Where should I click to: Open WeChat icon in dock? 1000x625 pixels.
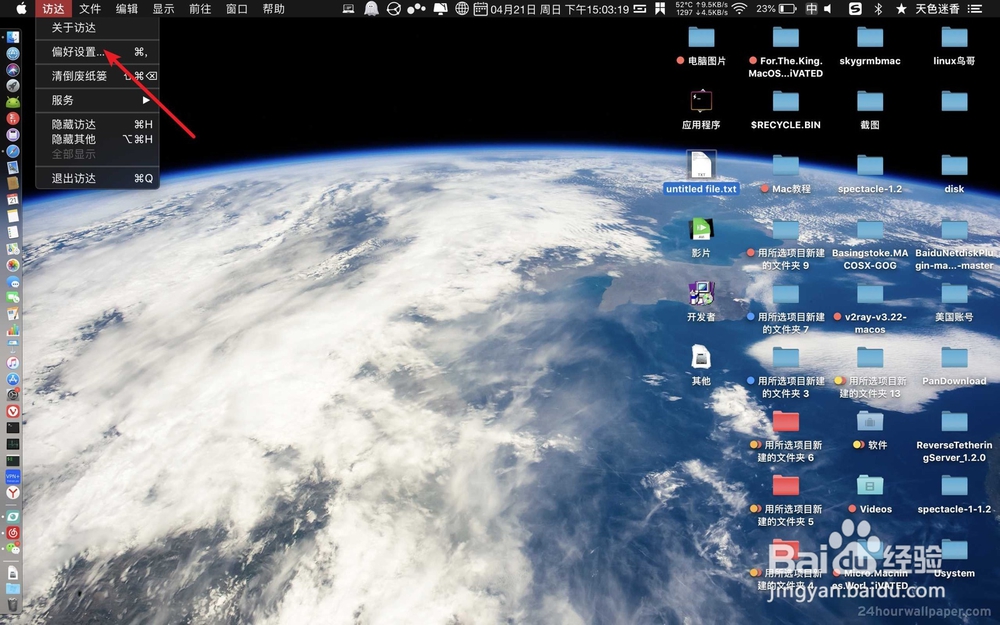[x=13, y=548]
